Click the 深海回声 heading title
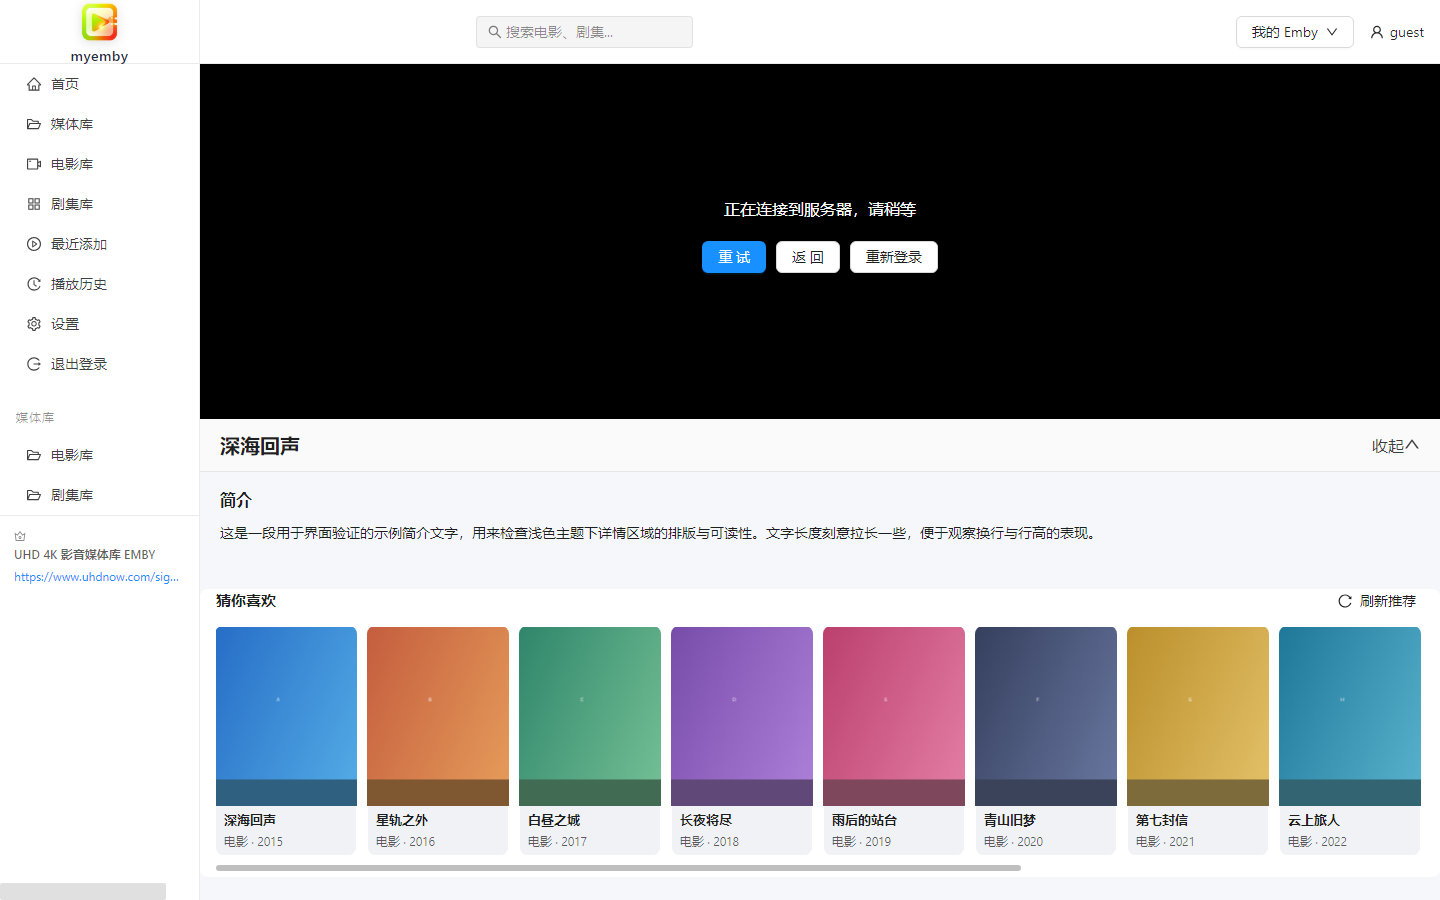Image resolution: width=1440 pixels, height=900 pixels. (x=260, y=446)
